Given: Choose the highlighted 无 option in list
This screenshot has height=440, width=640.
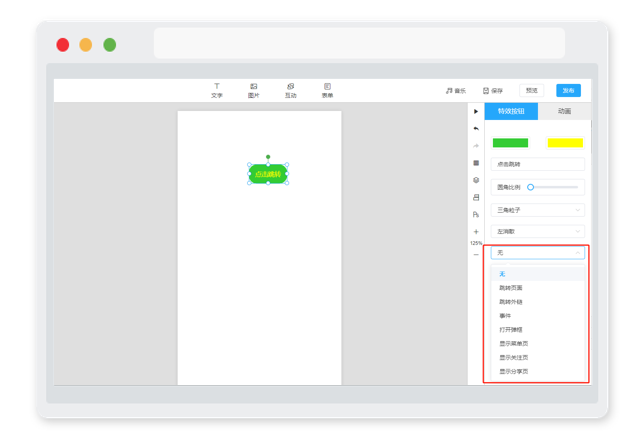Looking at the screenshot, I should (x=538, y=274).
